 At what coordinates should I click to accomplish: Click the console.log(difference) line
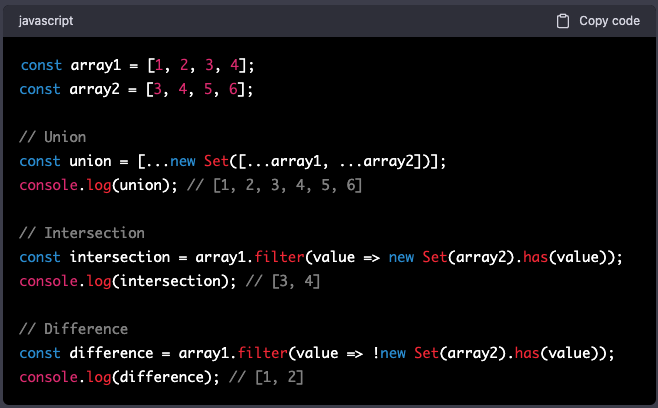coord(161,377)
